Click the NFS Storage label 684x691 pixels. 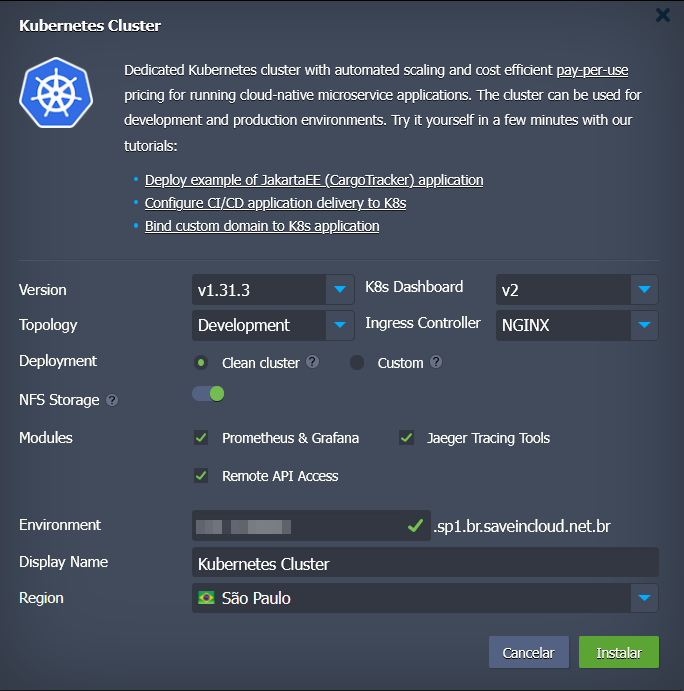(x=59, y=400)
